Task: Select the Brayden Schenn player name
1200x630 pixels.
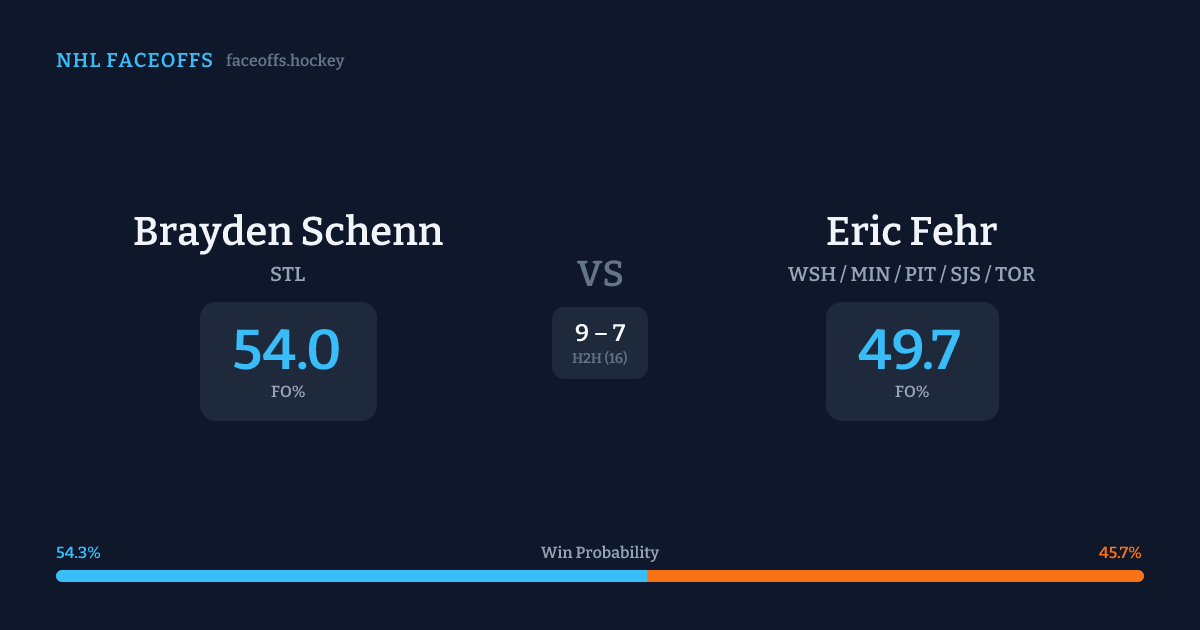Action: tap(288, 231)
